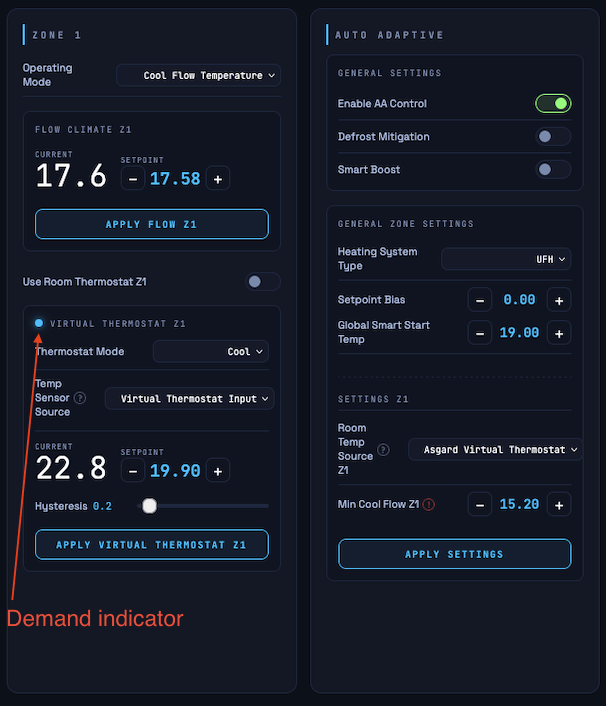Increase Virtual Thermostat setpoint 19.90 with plus
The width and height of the screenshot is (606, 706).
[218, 471]
